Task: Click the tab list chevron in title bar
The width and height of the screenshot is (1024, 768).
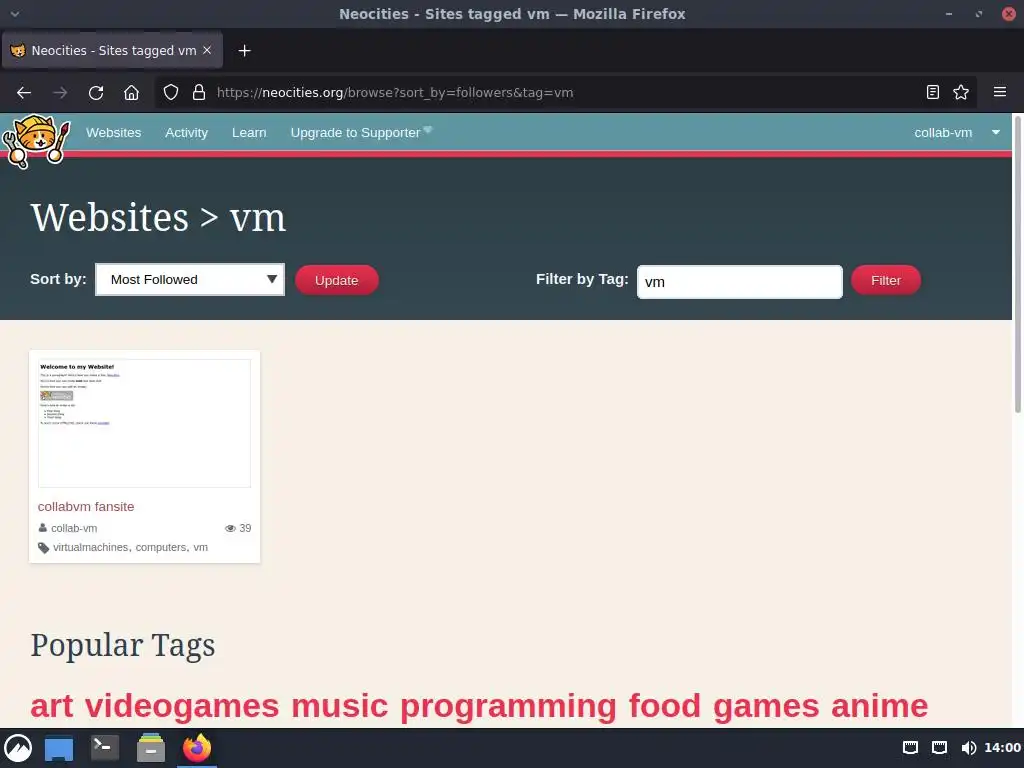Action: click(14, 14)
